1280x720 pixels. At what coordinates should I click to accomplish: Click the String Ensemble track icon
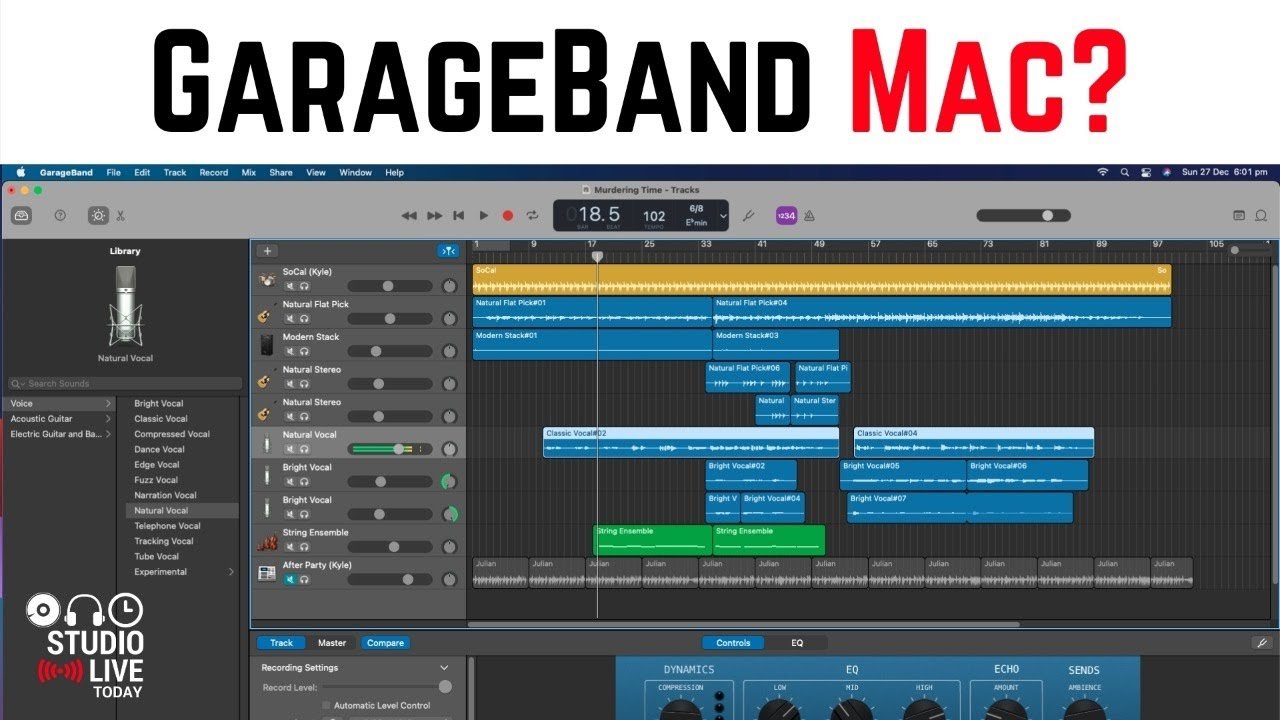pyautogui.click(x=266, y=541)
